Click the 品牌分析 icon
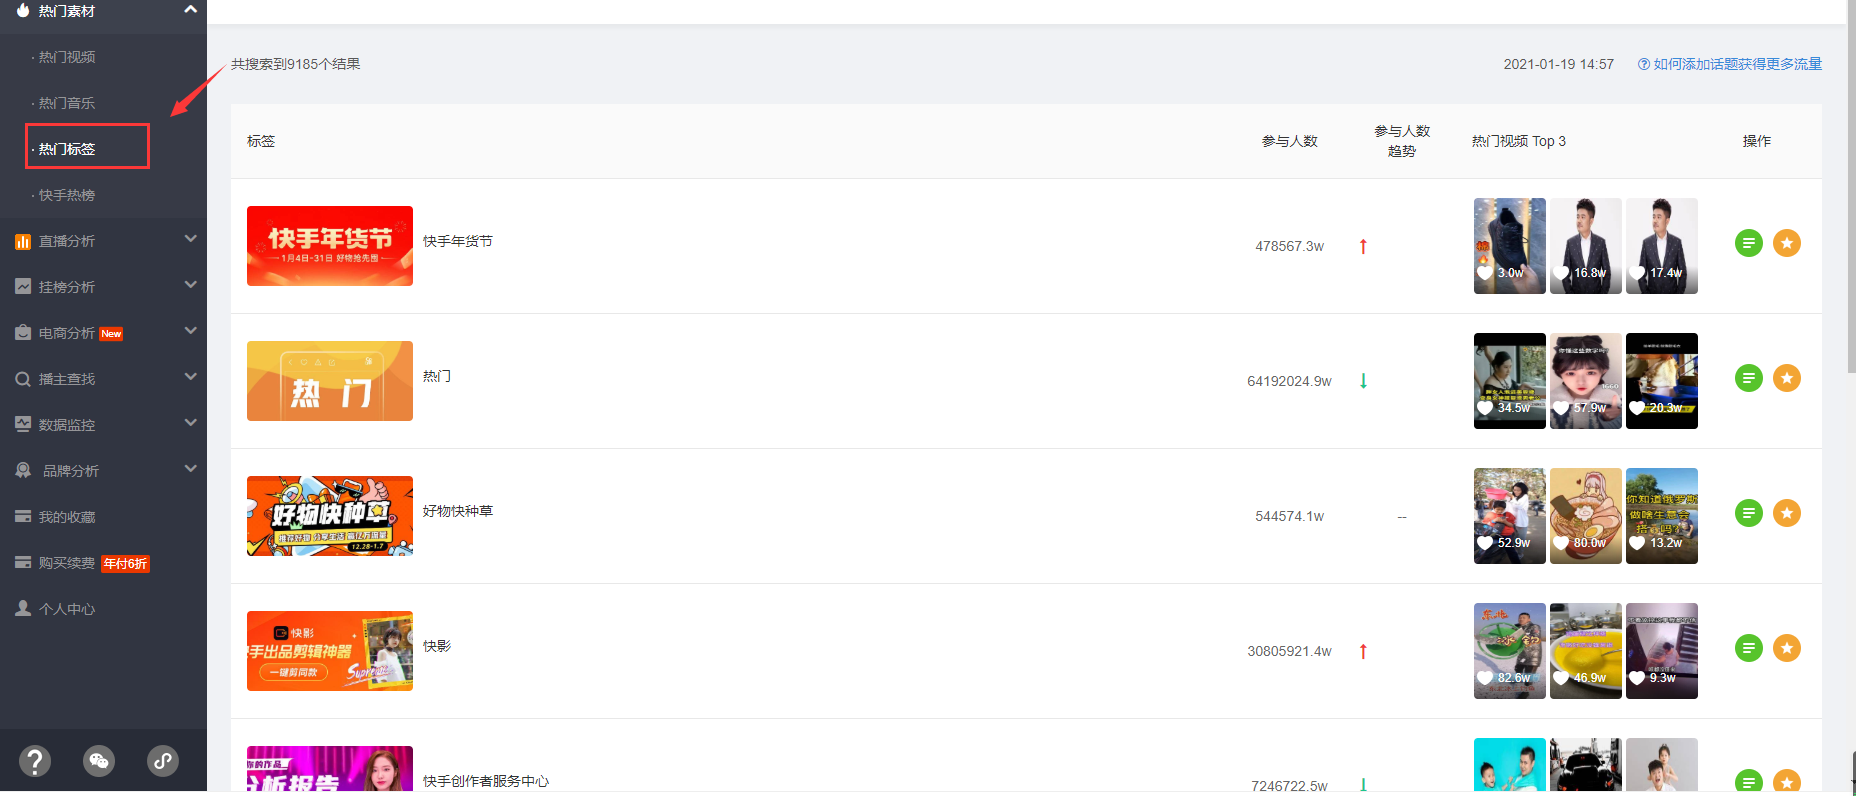 [x=23, y=470]
